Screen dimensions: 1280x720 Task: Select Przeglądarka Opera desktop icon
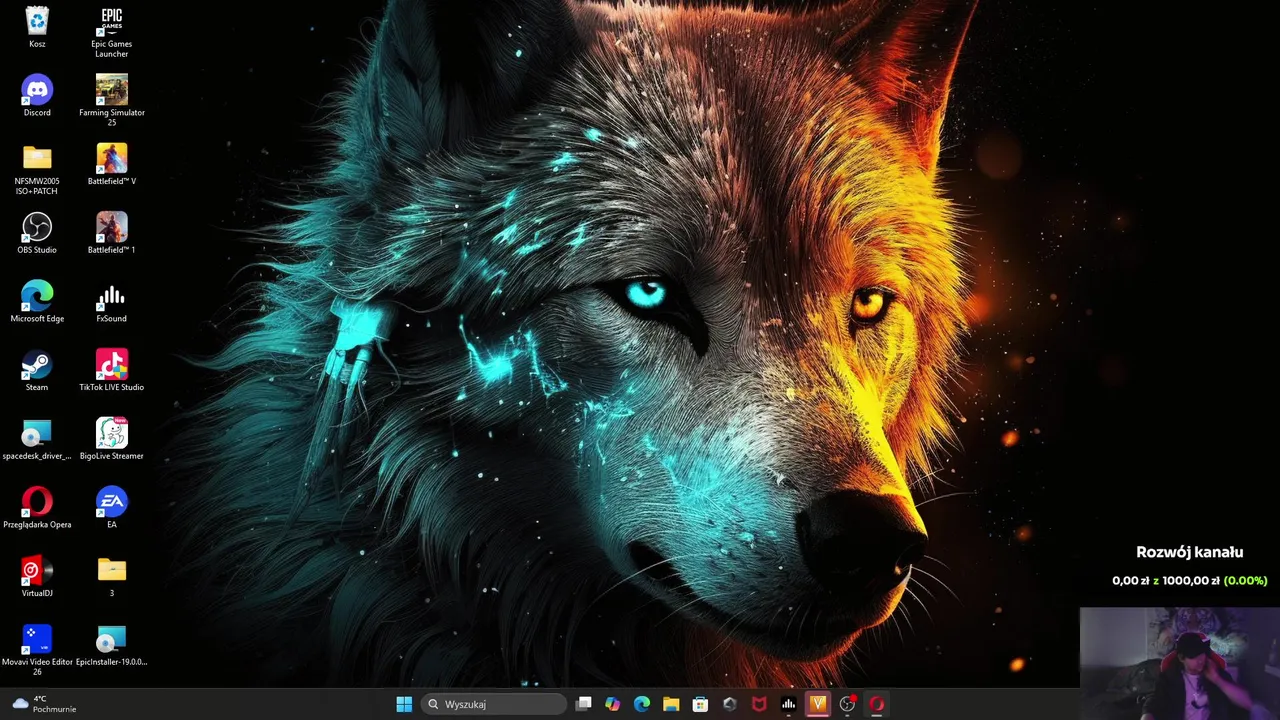[37, 508]
